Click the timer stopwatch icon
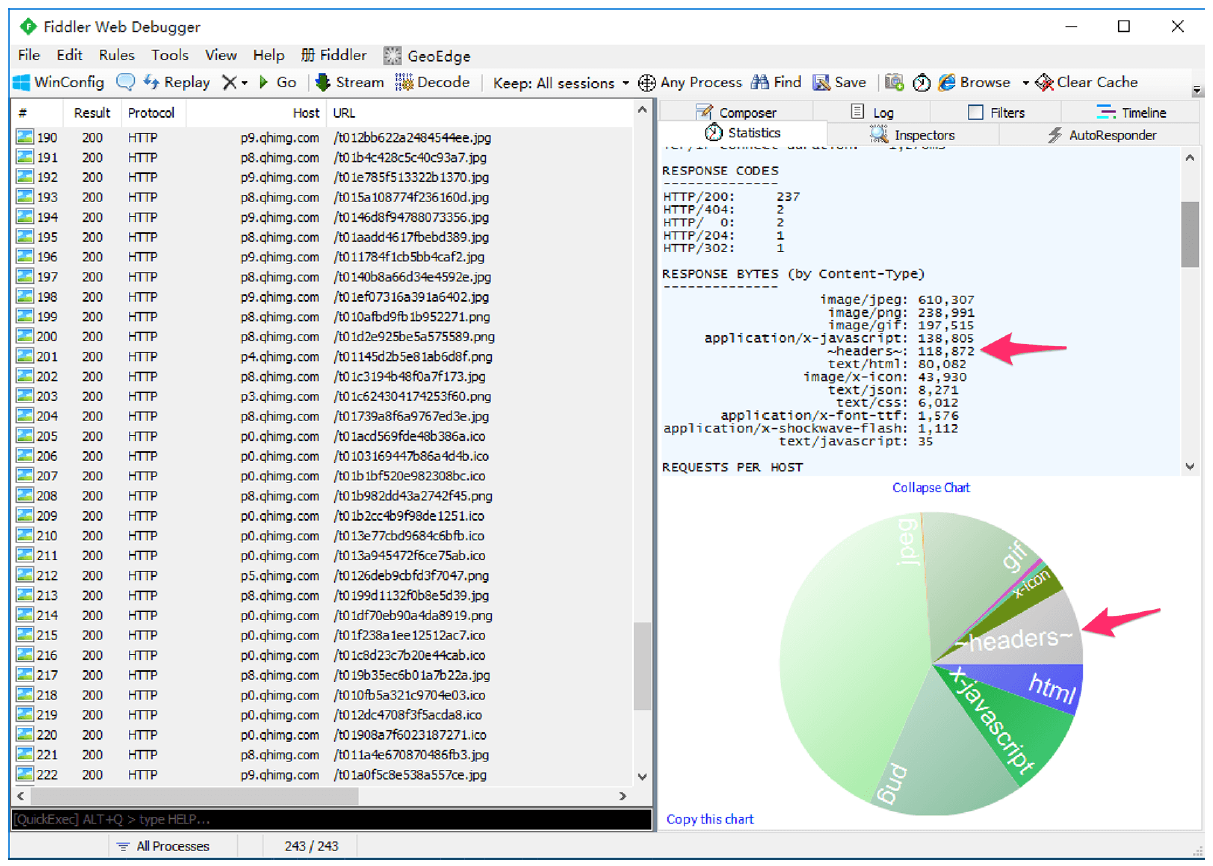The width and height of the screenshot is (1213, 866). [x=921, y=83]
